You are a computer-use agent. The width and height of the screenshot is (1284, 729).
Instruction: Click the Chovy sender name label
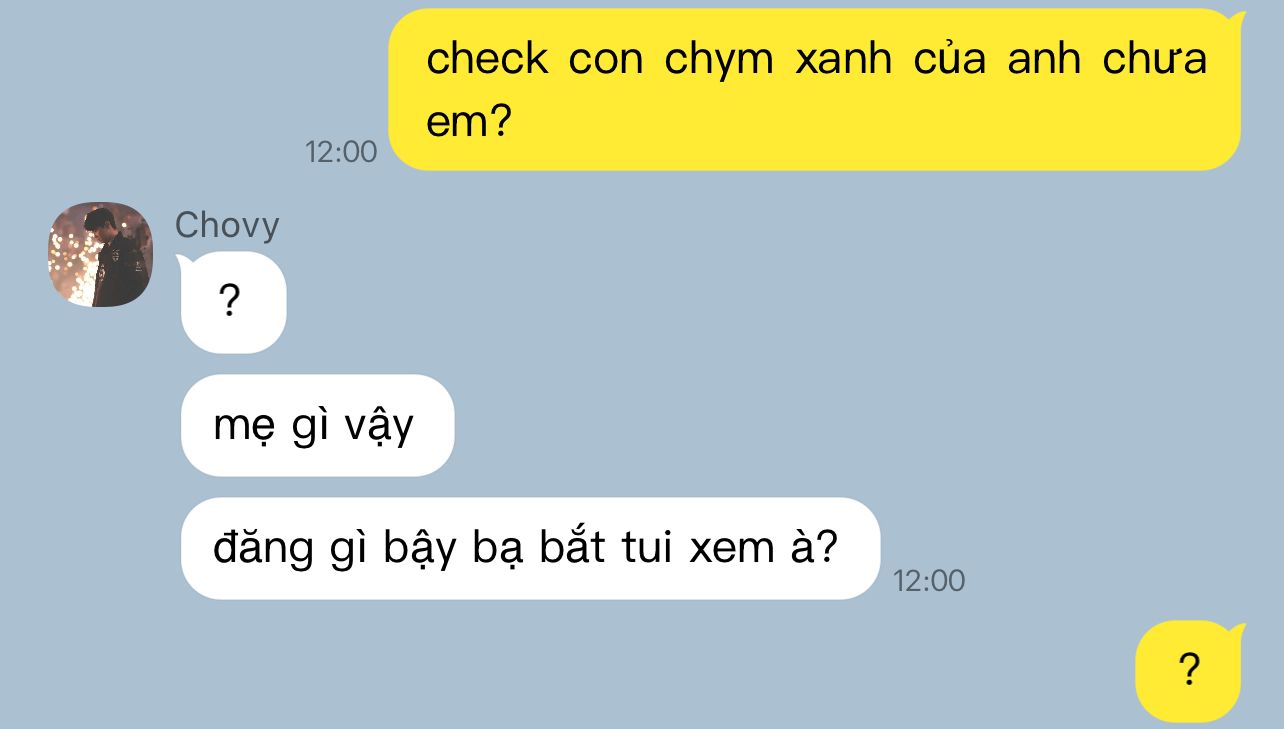coord(227,226)
